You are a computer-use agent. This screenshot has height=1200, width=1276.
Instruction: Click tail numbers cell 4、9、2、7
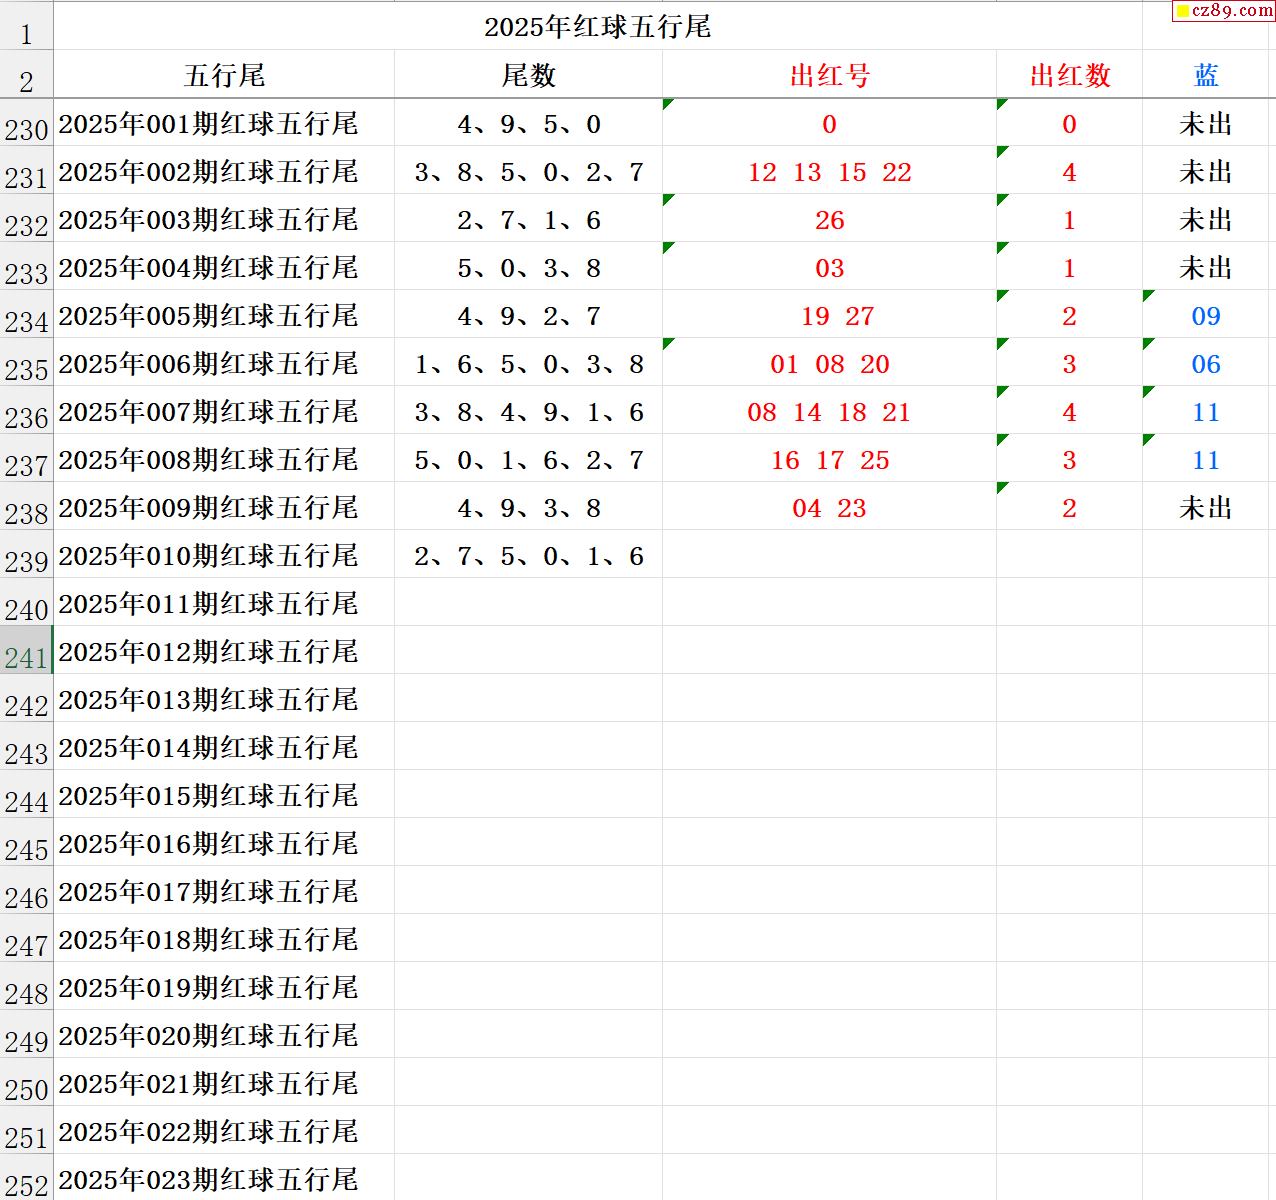528,316
